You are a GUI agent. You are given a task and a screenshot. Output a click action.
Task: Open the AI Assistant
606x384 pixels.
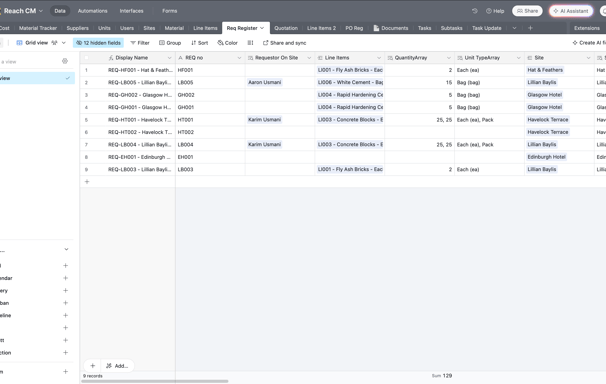(x=571, y=11)
